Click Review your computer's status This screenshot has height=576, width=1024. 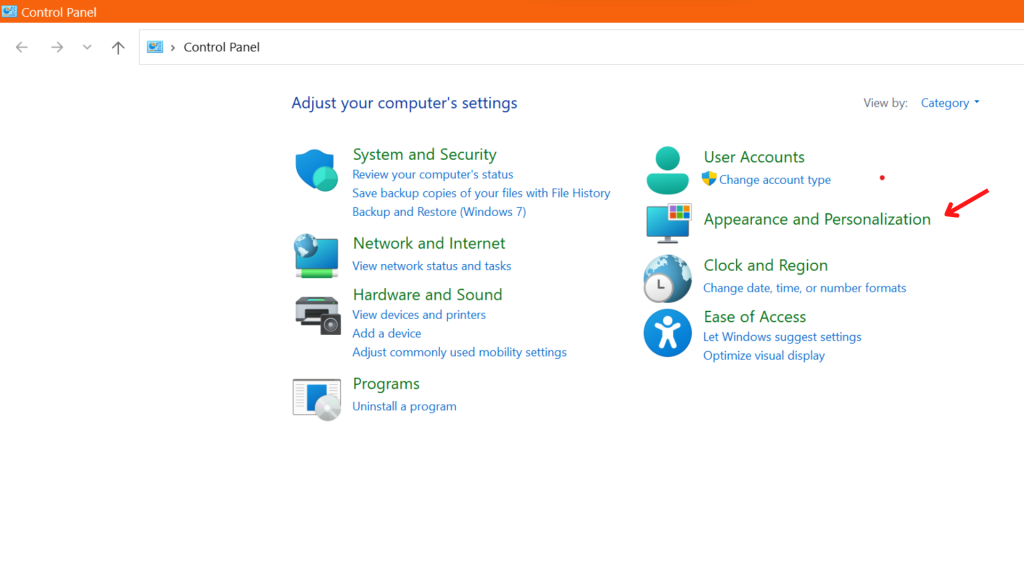[432, 174]
